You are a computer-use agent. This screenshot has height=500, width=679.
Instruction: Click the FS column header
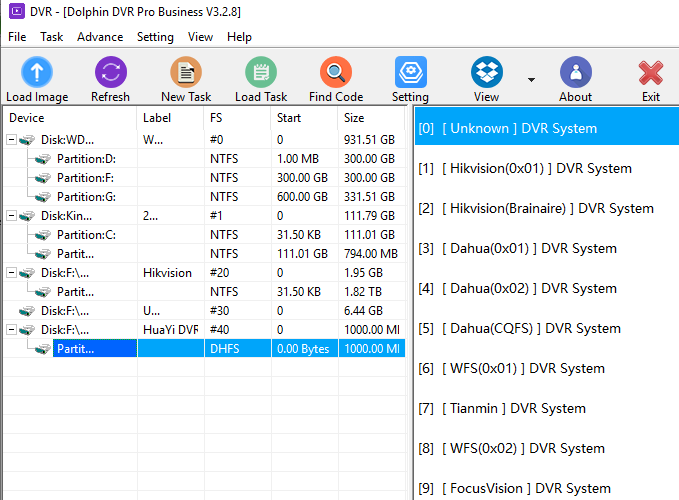click(x=237, y=118)
